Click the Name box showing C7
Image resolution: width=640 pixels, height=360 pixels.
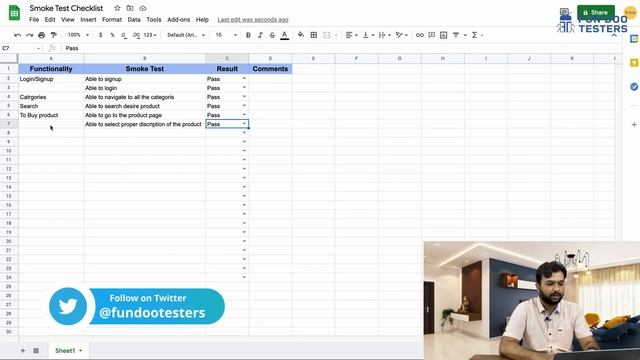click(x=21, y=48)
